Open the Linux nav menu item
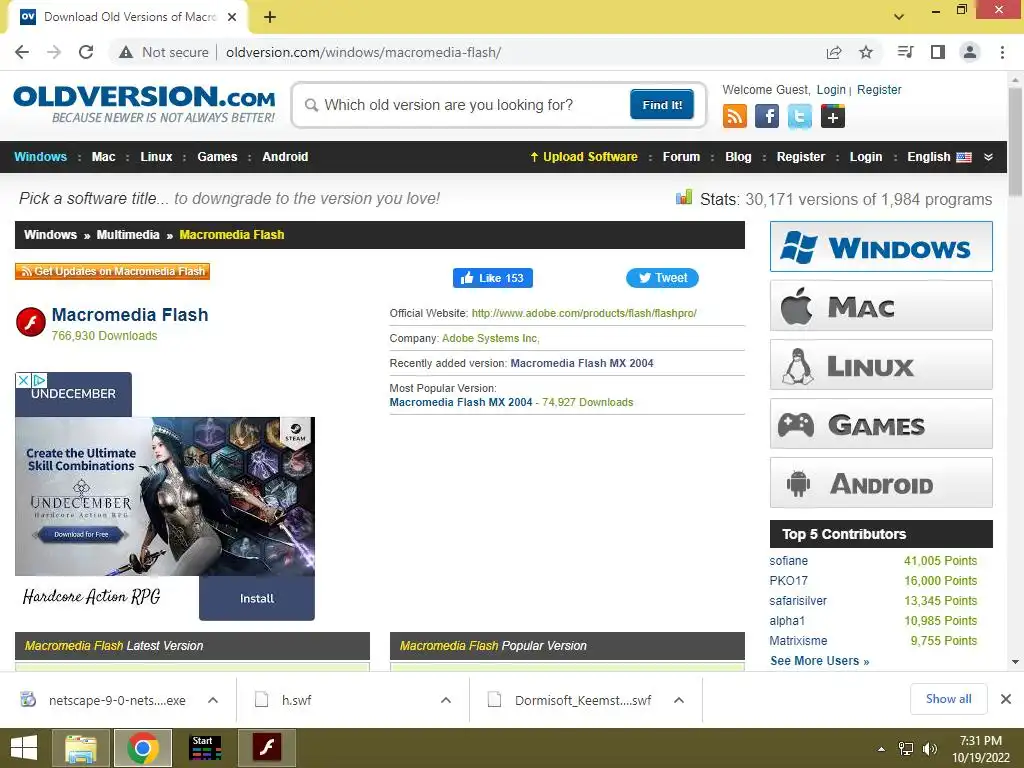Viewport: 1024px width, 768px height. pos(156,157)
